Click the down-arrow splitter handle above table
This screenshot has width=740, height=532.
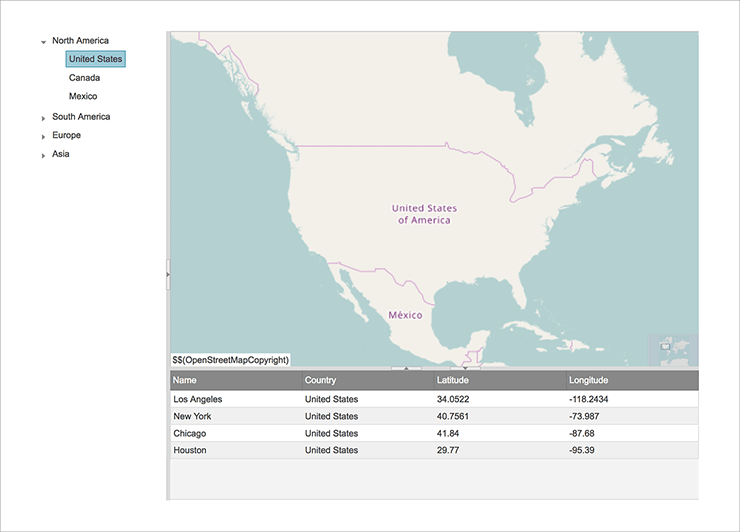click(x=465, y=368)
